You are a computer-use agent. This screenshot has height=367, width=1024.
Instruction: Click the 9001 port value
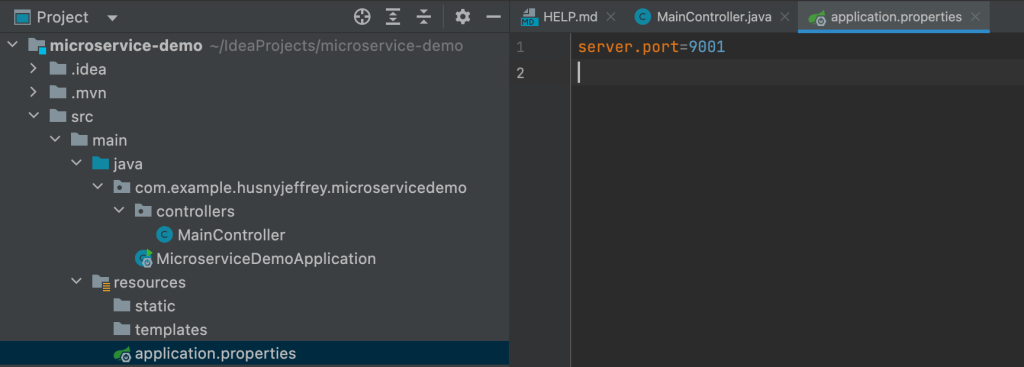click(x=707, y=48)
